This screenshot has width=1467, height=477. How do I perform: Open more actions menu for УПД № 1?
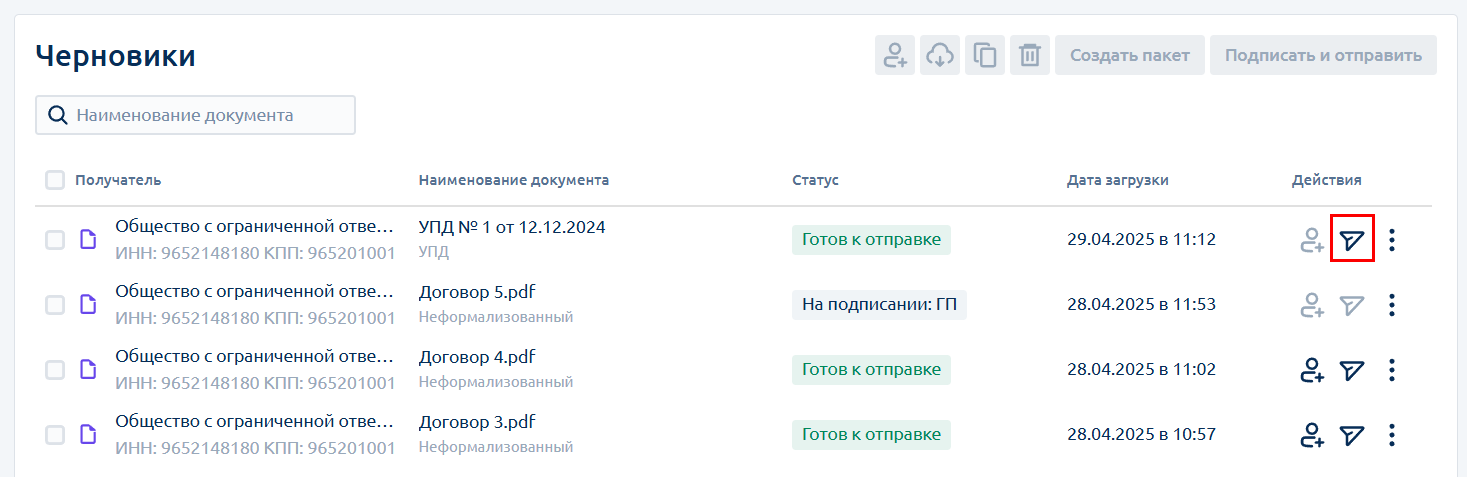(1392, 240)
